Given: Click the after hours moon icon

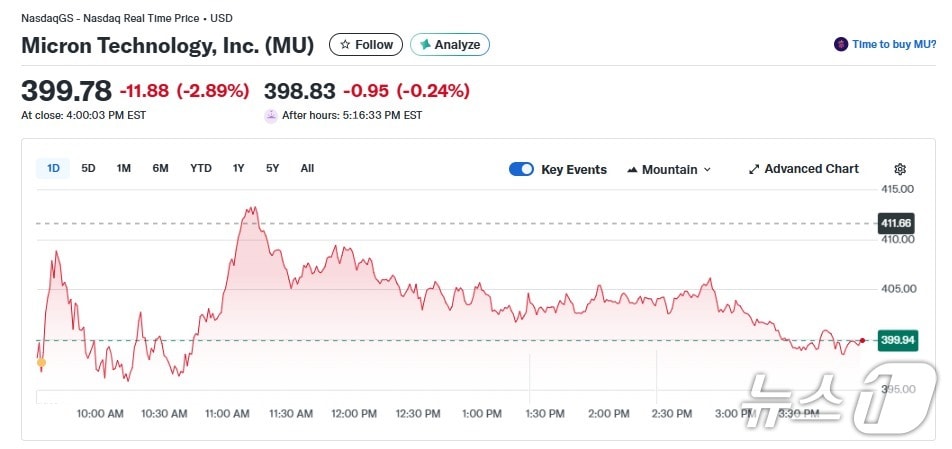Looking at the screenshot, I should pos(271,115).
